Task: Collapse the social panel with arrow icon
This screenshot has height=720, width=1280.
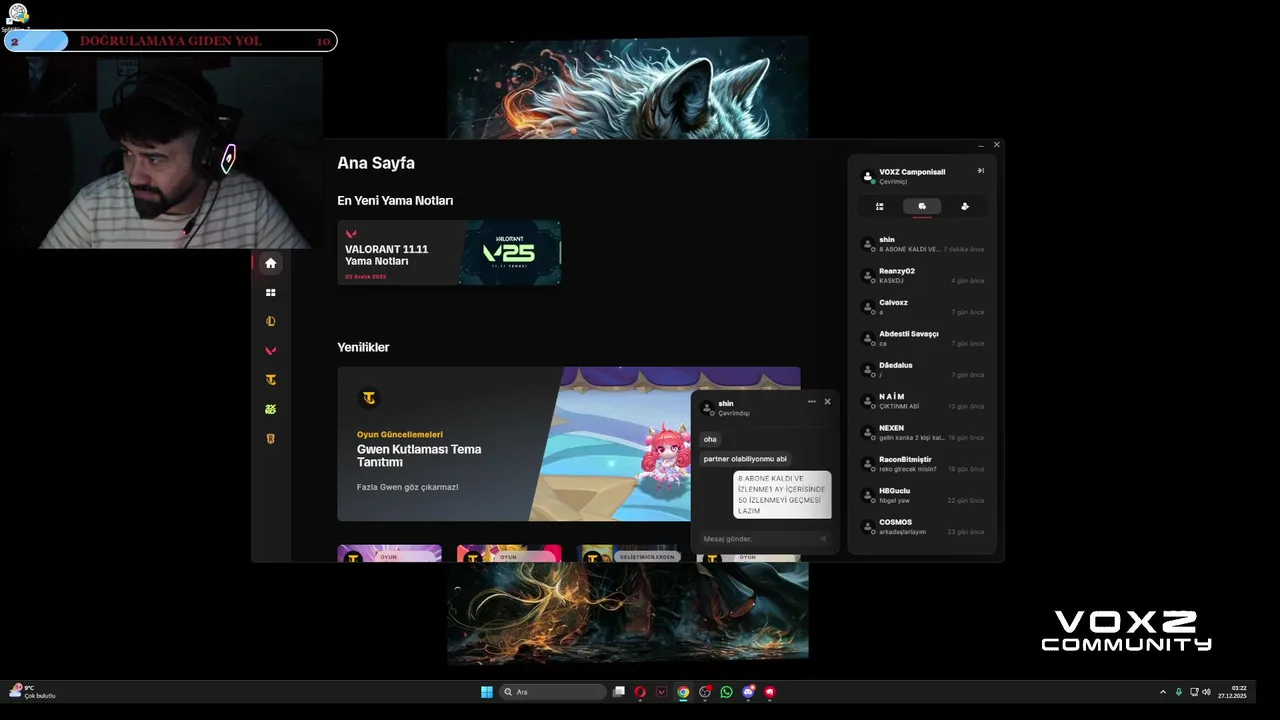Action: click(980, 171)
